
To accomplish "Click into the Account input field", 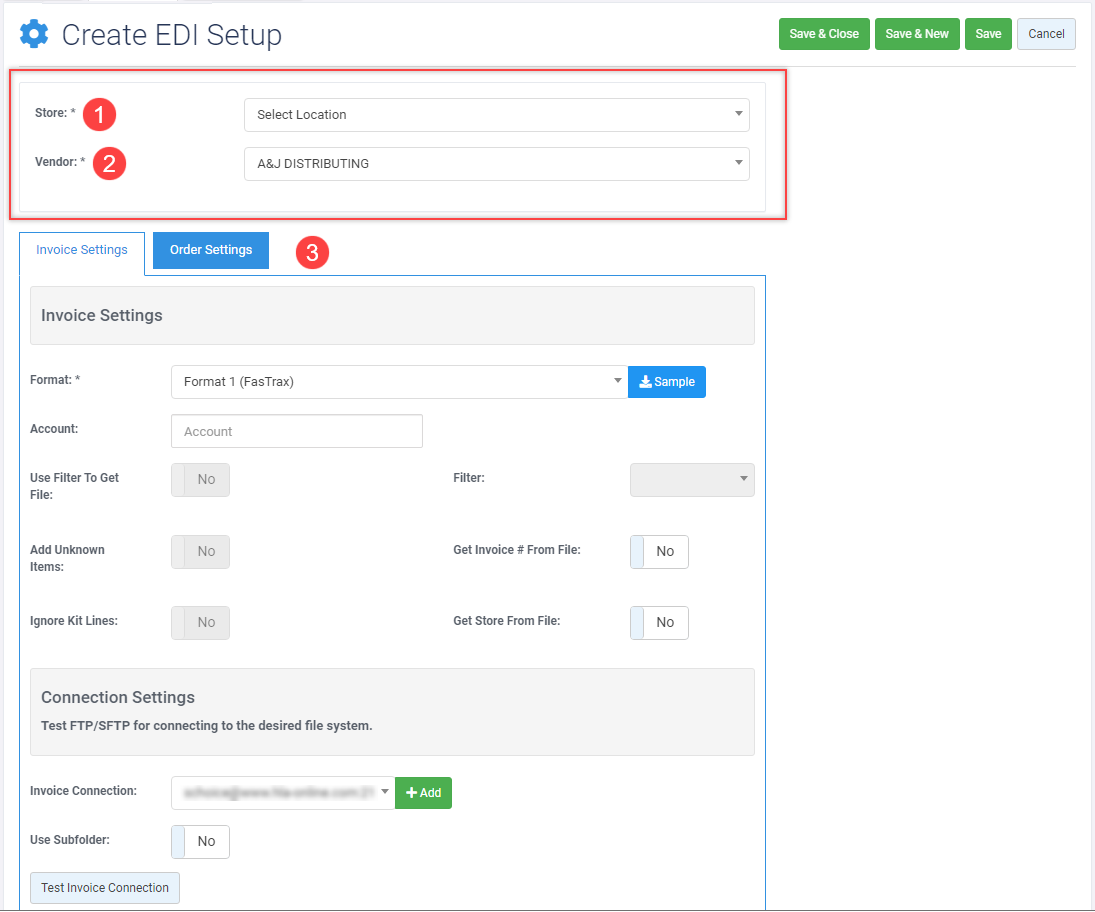I will point(297,431).
